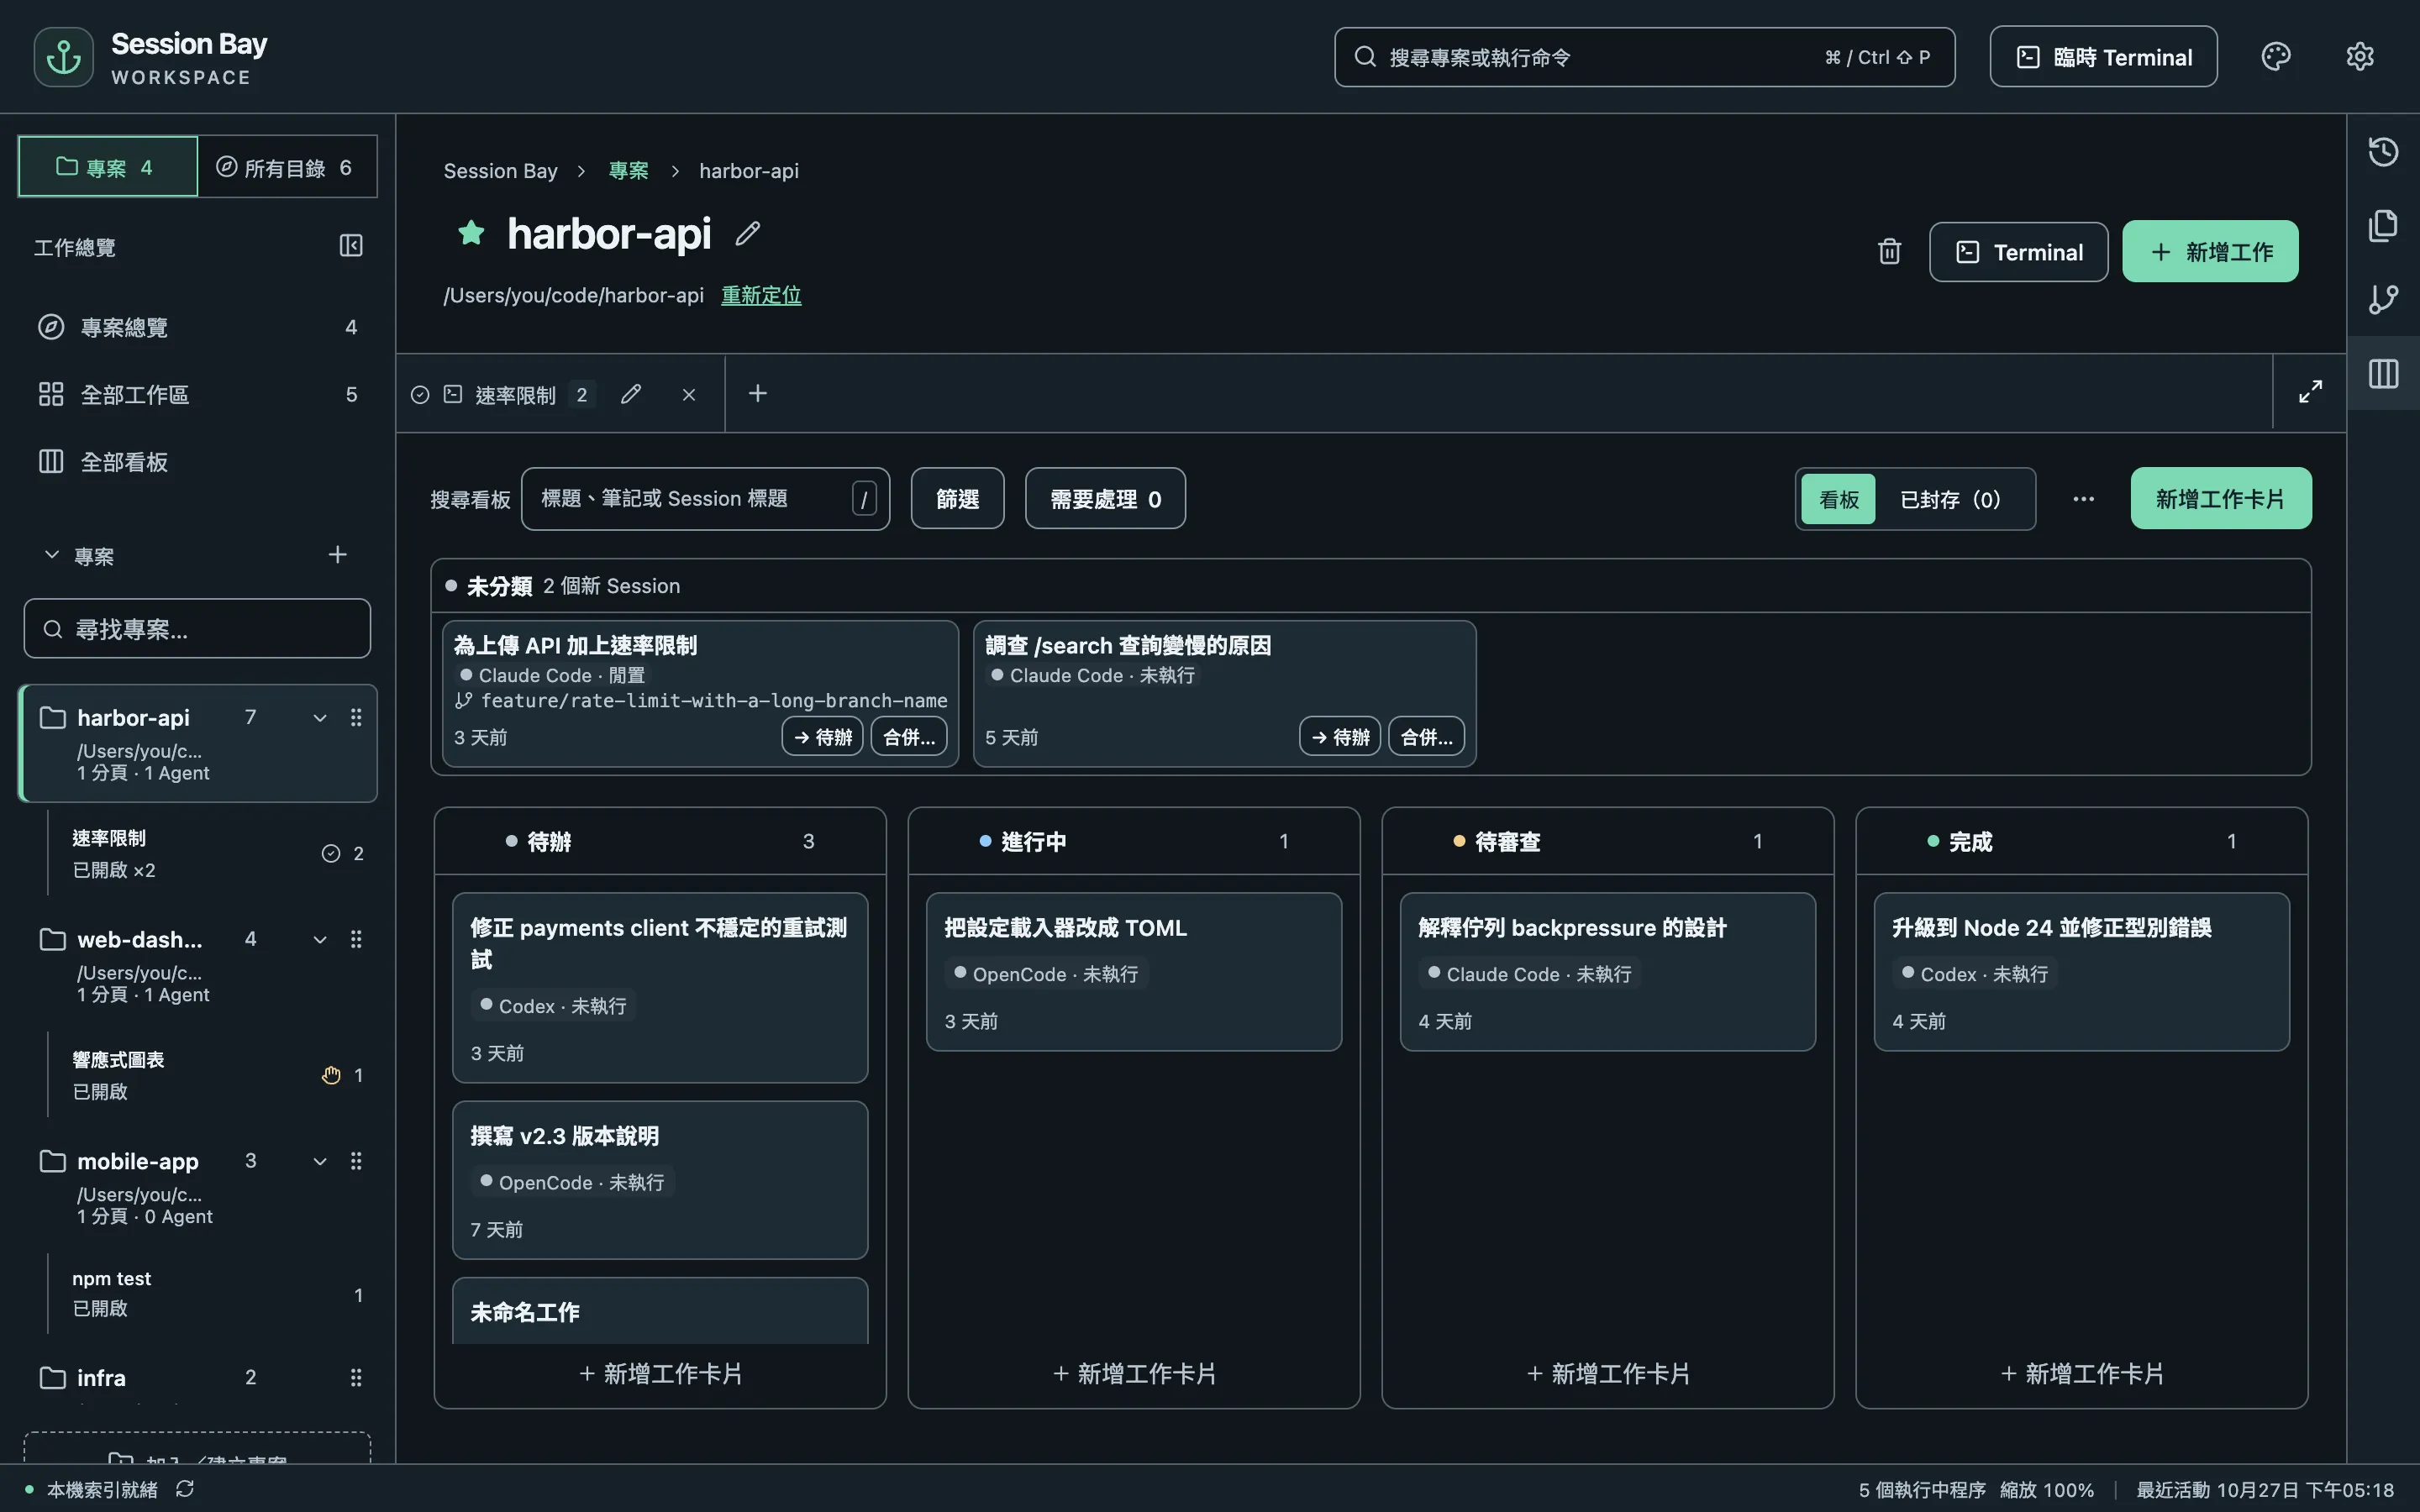
Task: Focus the 尋找專案 search field
Action: (197, 629)
